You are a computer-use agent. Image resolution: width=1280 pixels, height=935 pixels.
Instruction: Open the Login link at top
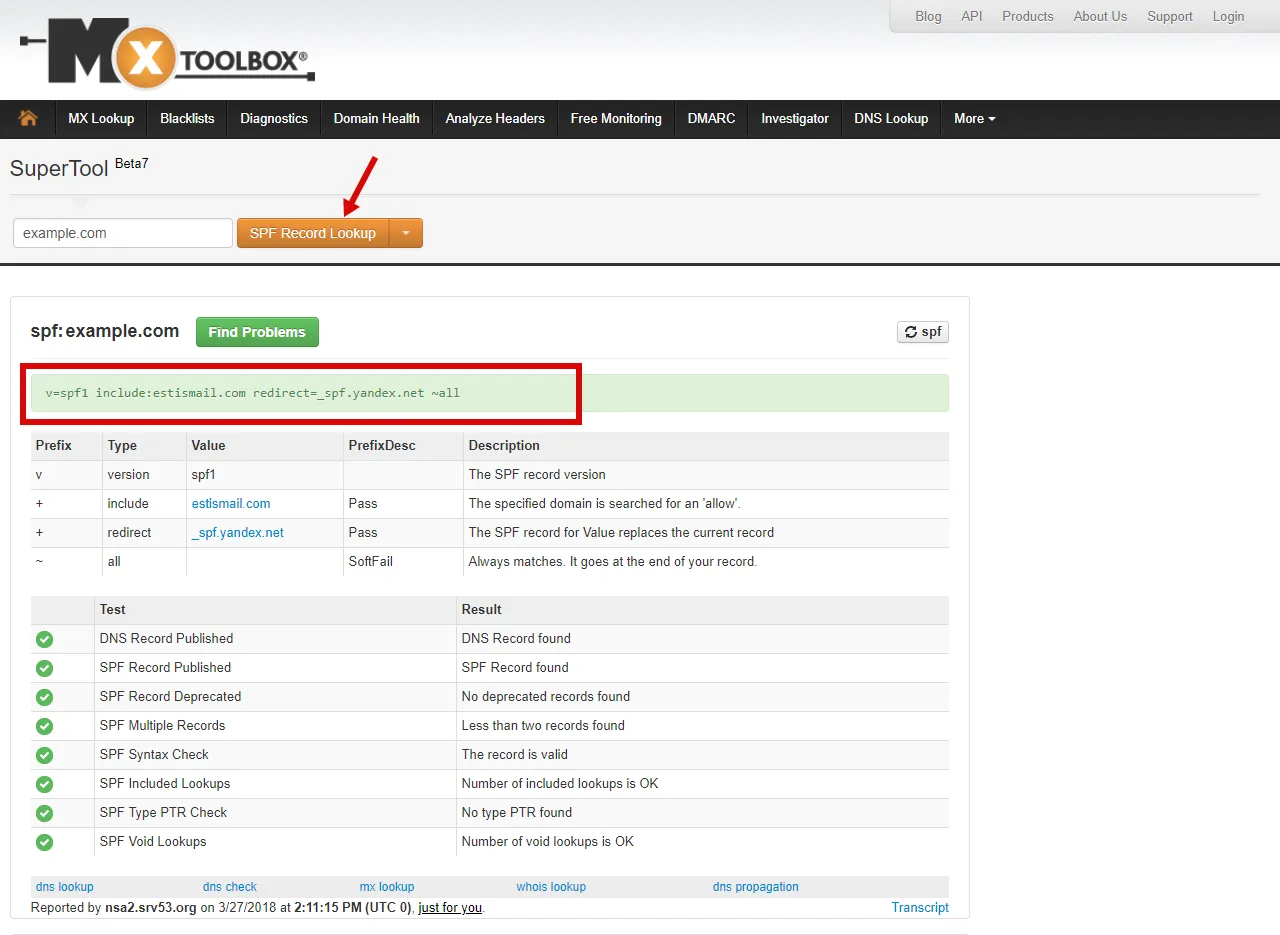click(x=1228, y=16)
